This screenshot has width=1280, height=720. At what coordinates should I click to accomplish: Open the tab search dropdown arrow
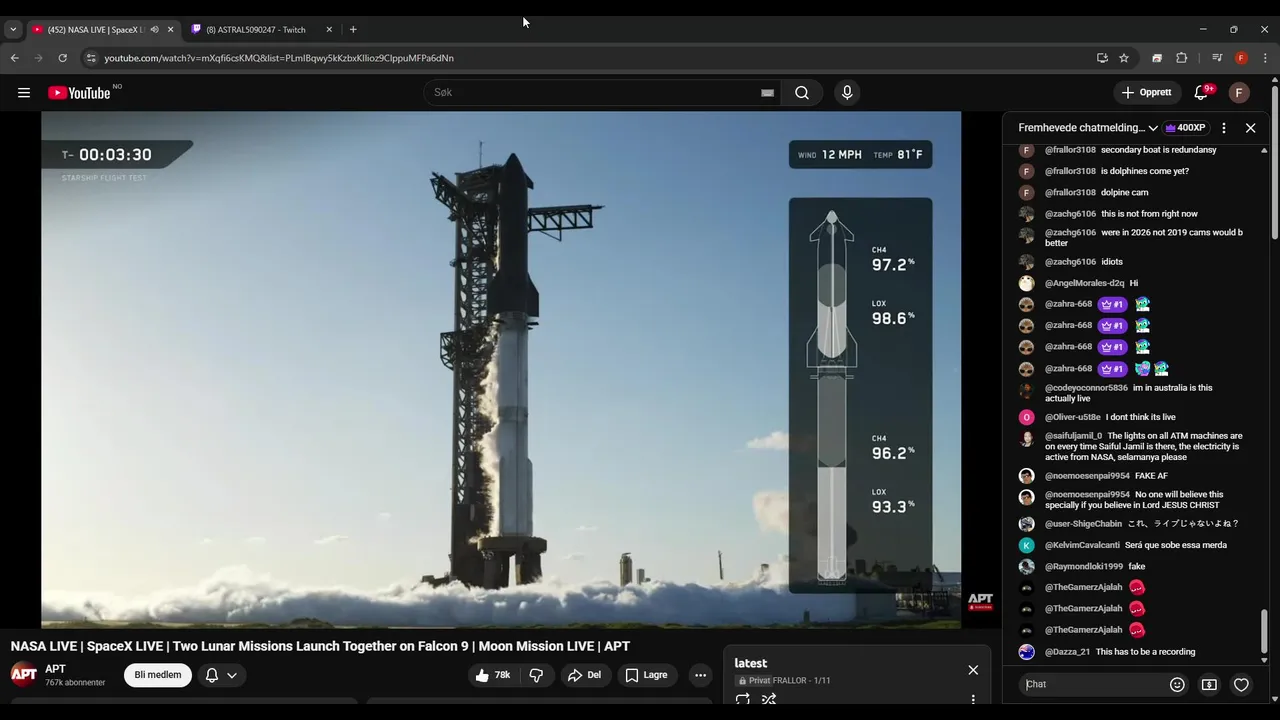point(13,30)
